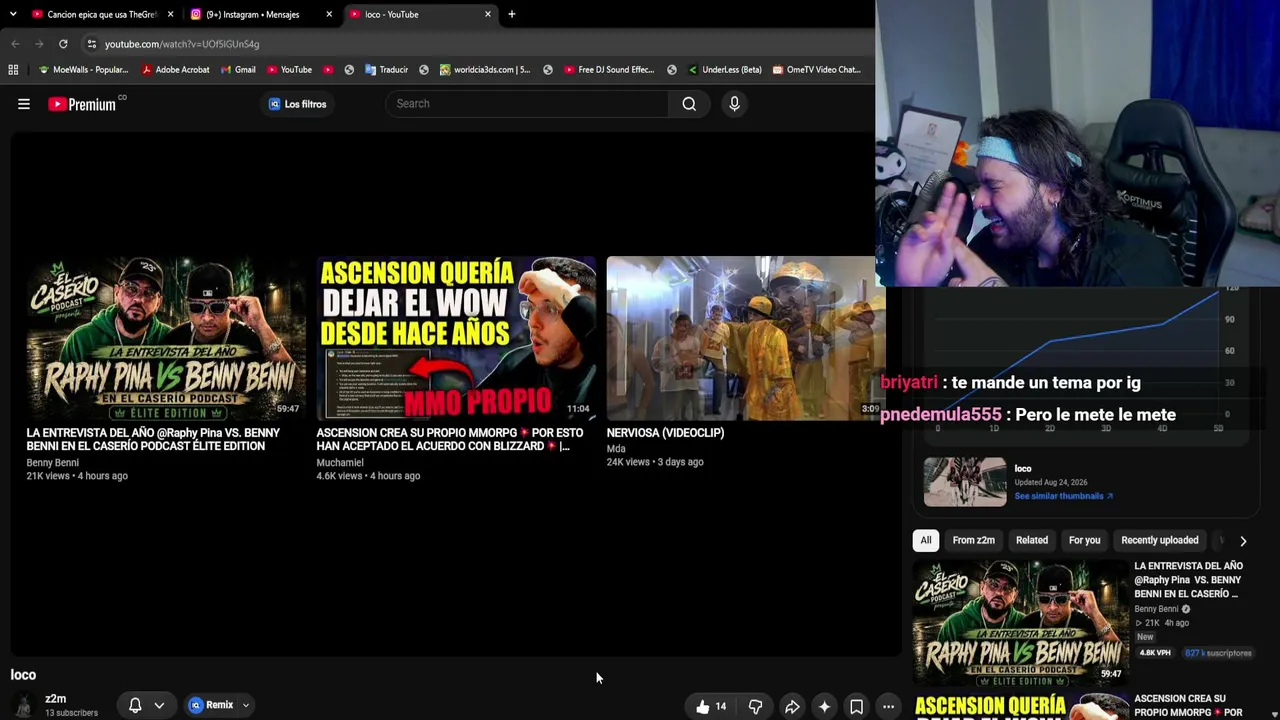Open the Benny Benni channel in sidebar
The height and width of the screenshot is (720, 1280).
click(x=1156, y=609)
